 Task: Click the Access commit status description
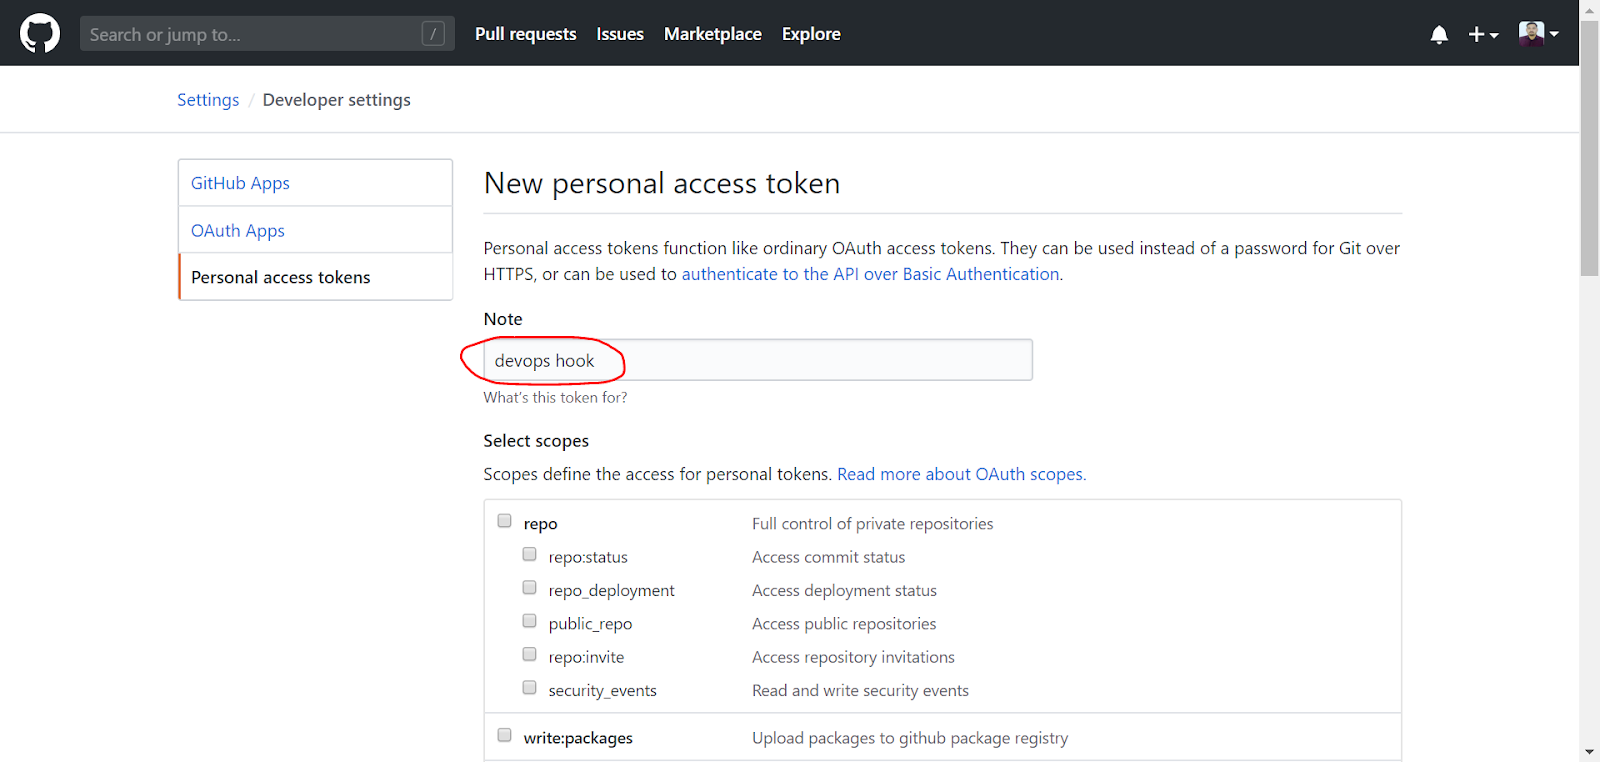[829, 557]
